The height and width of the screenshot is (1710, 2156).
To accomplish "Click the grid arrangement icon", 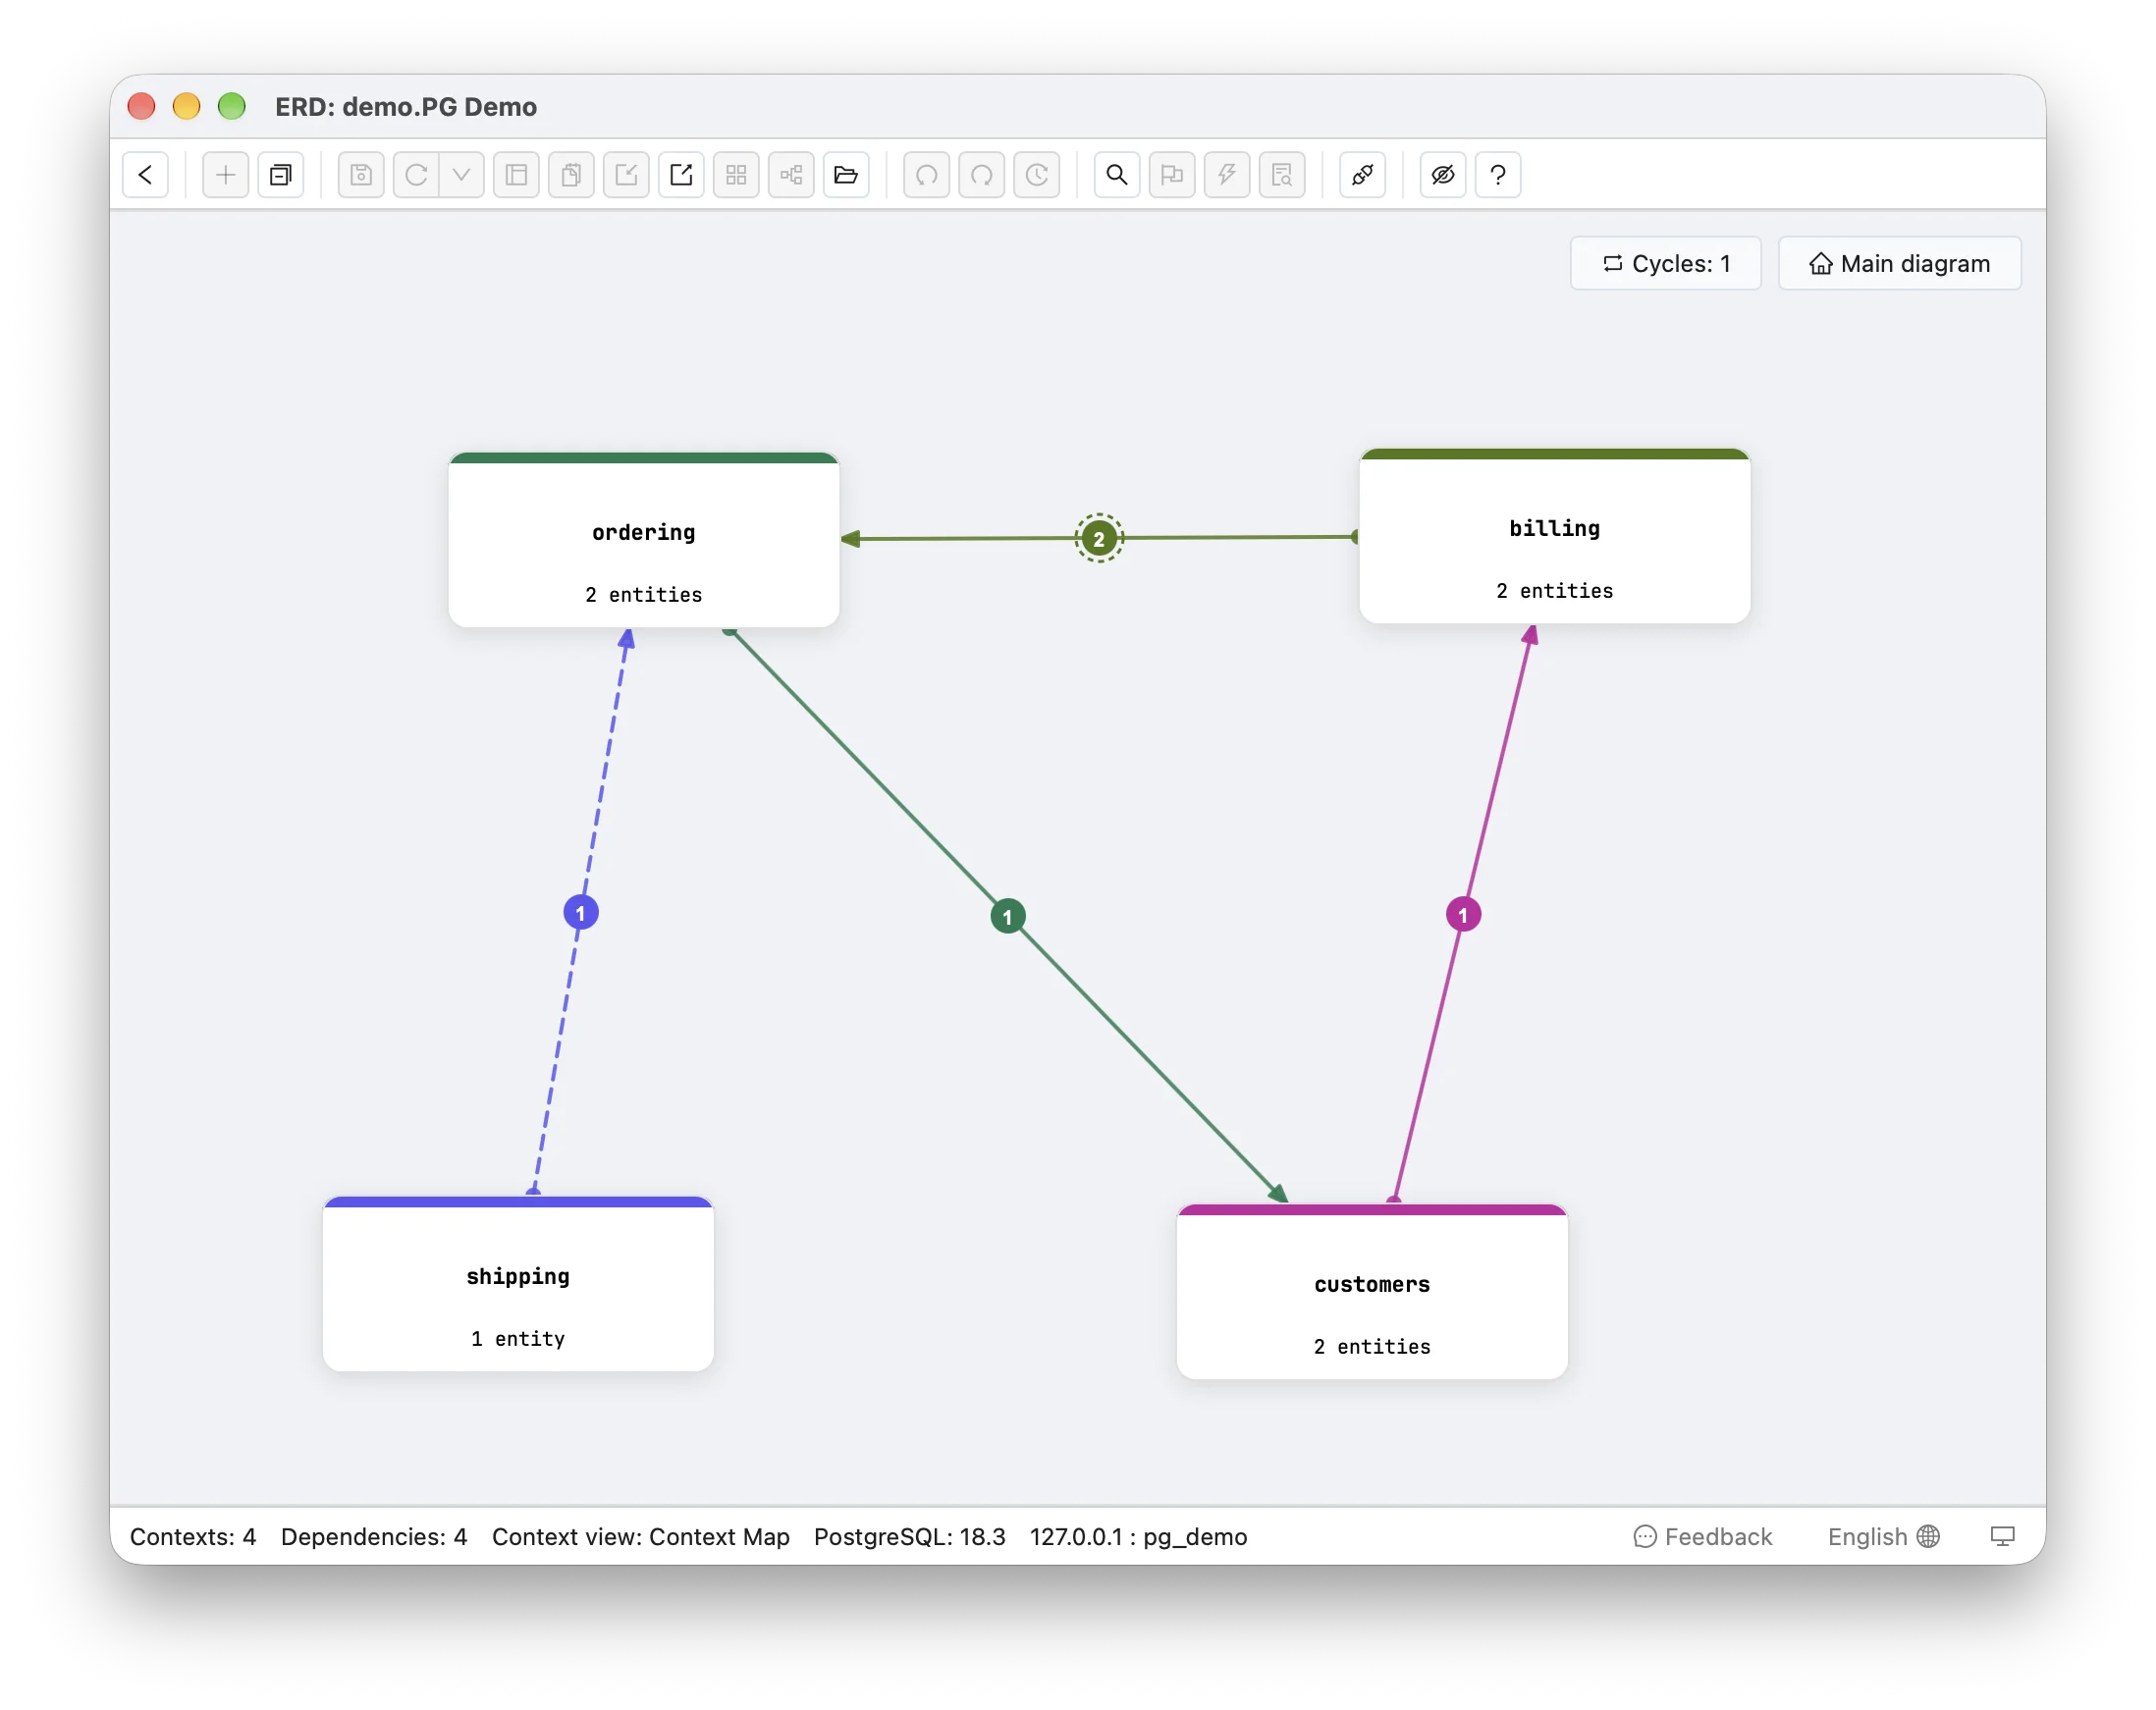I will [x=736, y=175].
